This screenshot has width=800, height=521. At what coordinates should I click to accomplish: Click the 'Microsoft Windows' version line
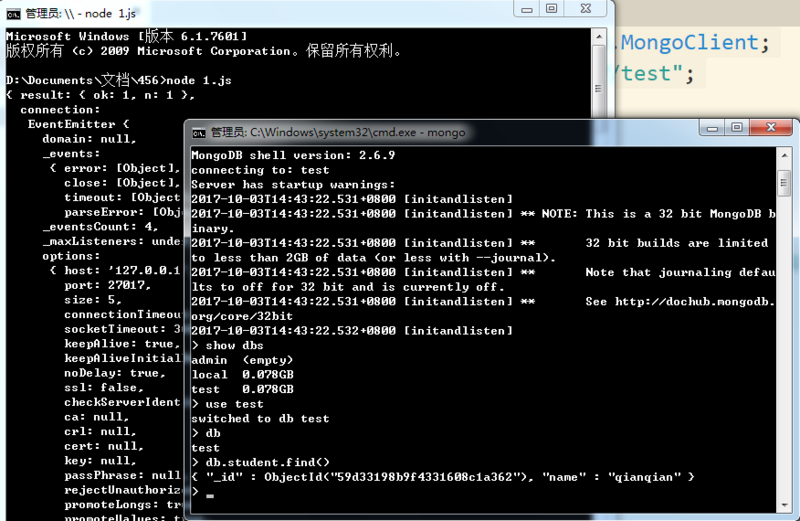[x=127, y=36]
